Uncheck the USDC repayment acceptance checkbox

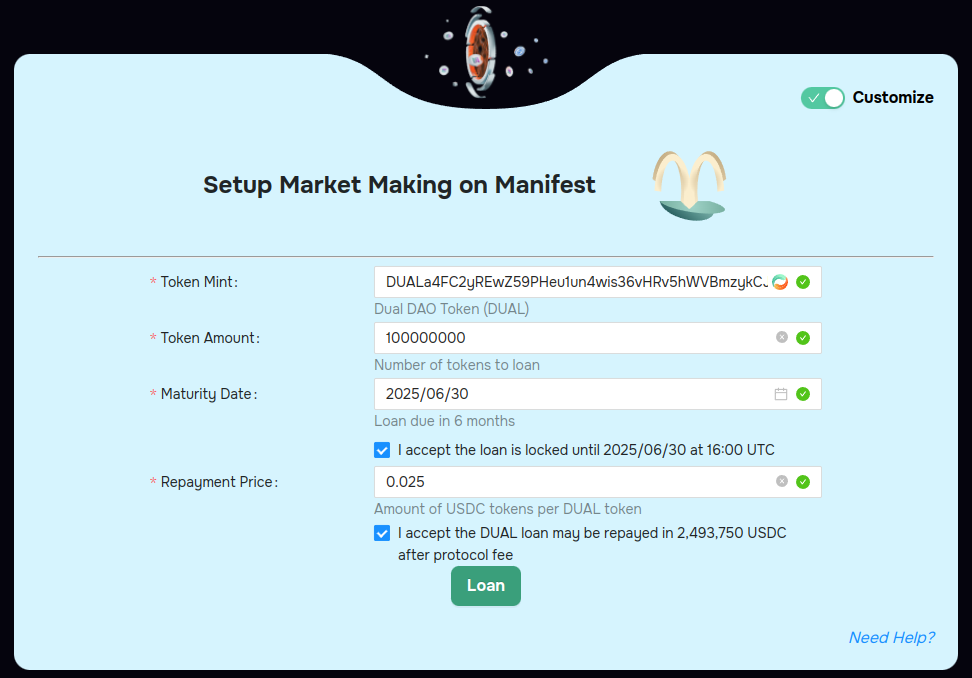coord(382,533)
